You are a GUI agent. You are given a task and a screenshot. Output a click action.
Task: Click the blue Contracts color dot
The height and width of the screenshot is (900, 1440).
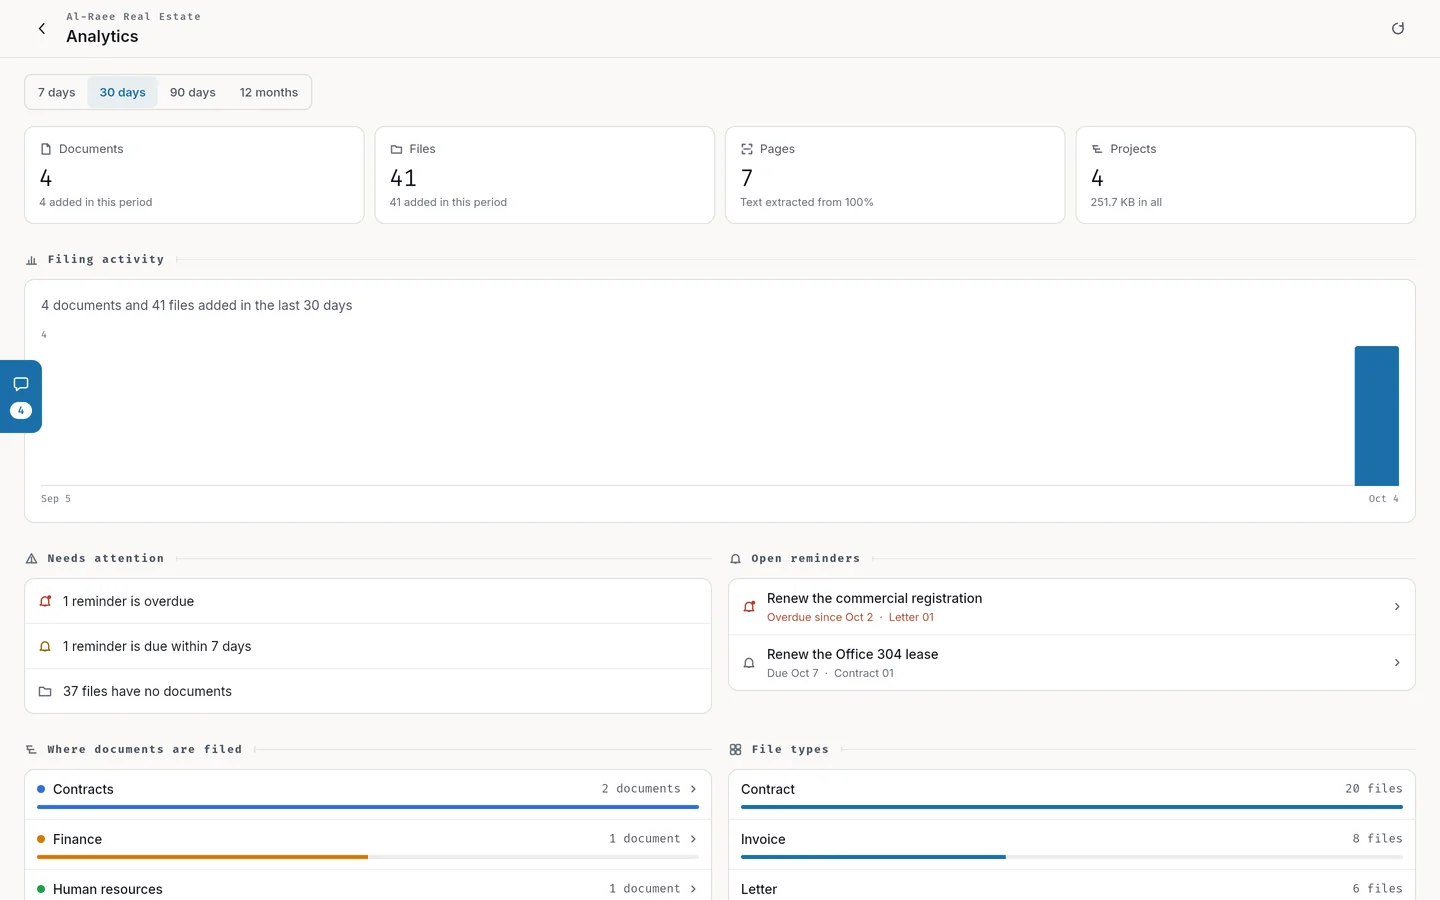41,789
